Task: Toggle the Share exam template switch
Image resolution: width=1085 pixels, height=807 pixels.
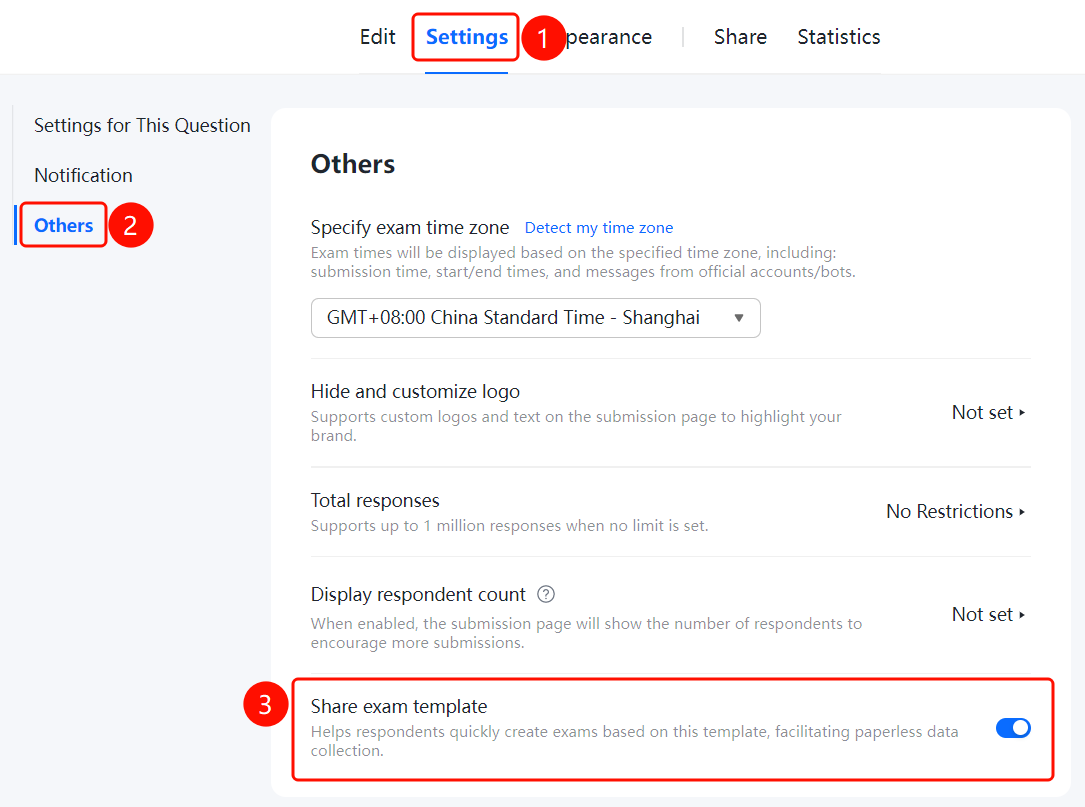Action: (x=1013, y=728)
